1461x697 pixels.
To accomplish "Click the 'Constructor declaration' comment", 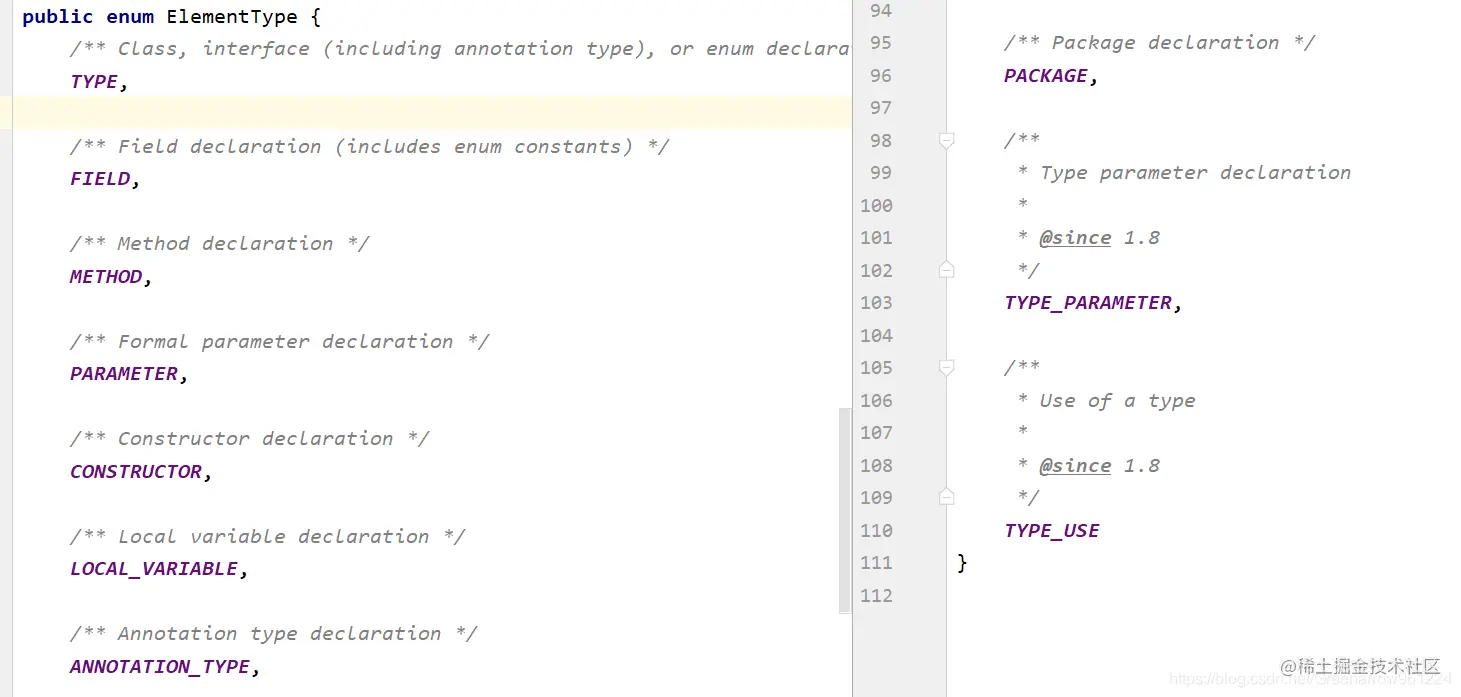I will click(249, 439).
